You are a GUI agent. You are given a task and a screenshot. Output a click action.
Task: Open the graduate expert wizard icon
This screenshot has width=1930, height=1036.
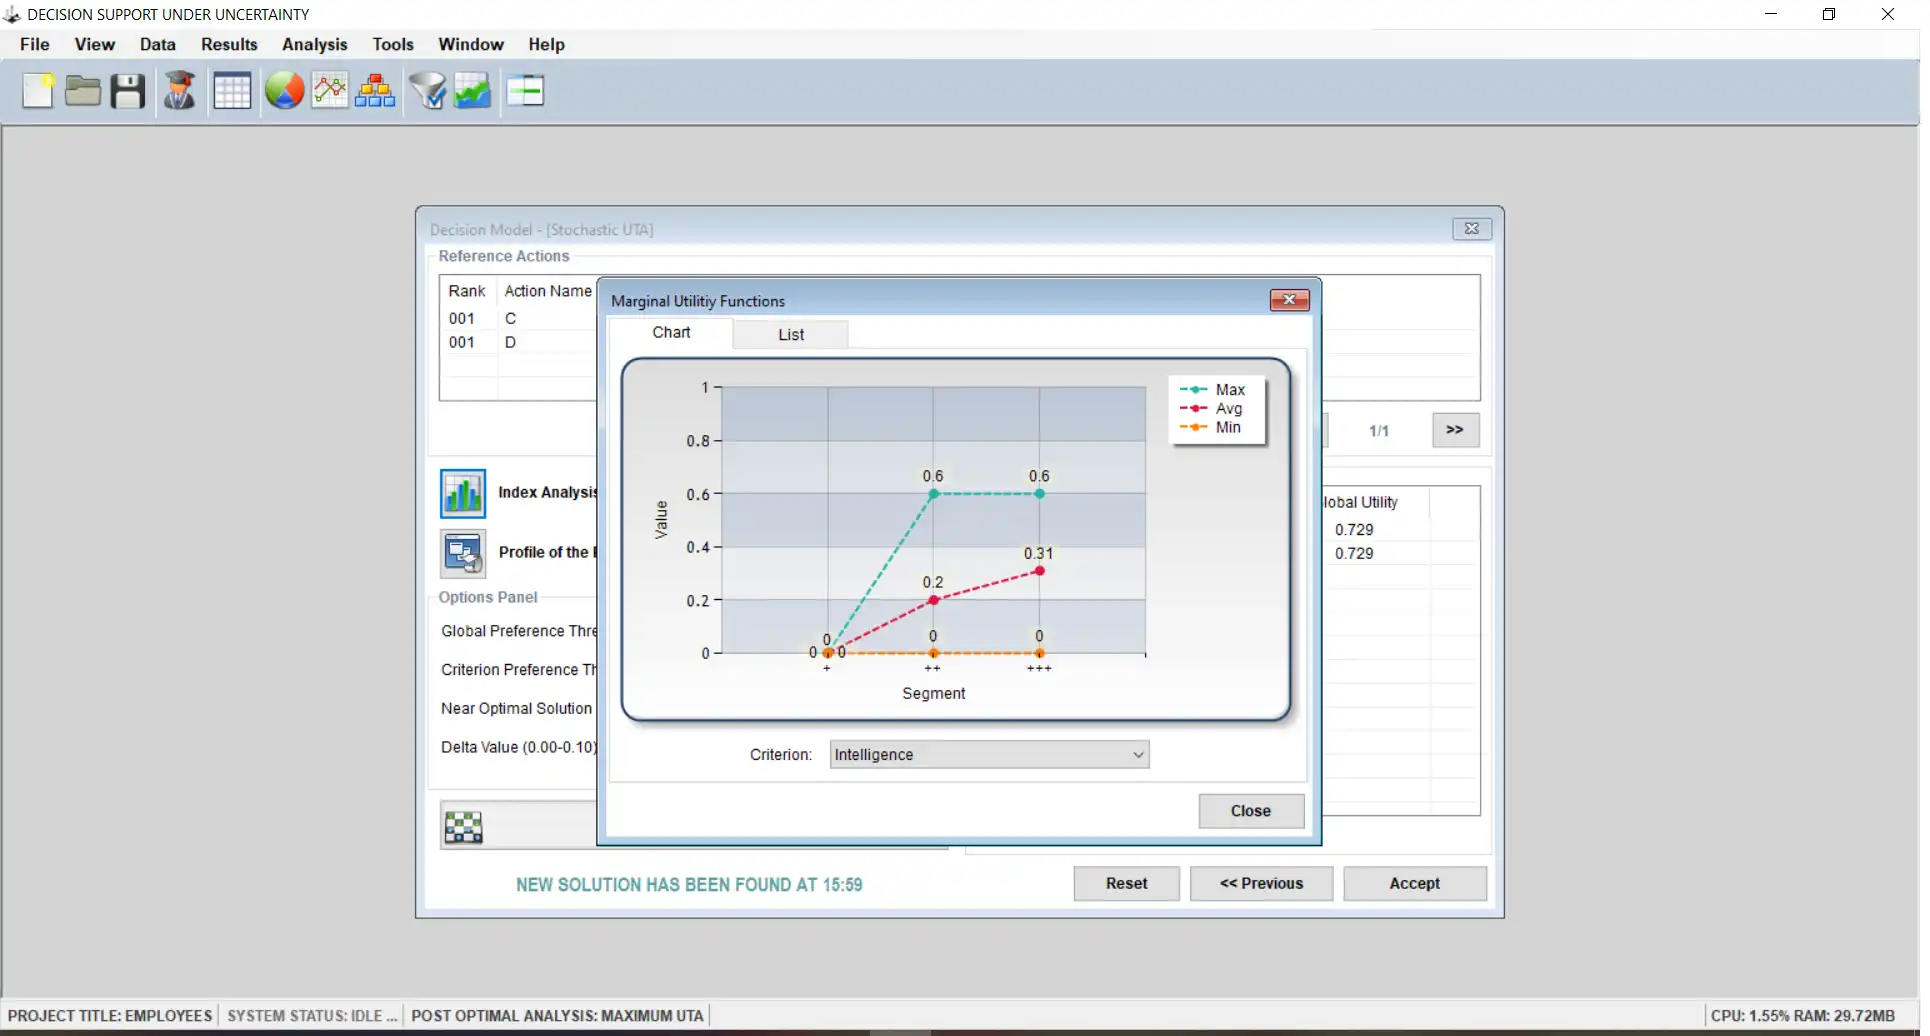[x=180, y=91]
